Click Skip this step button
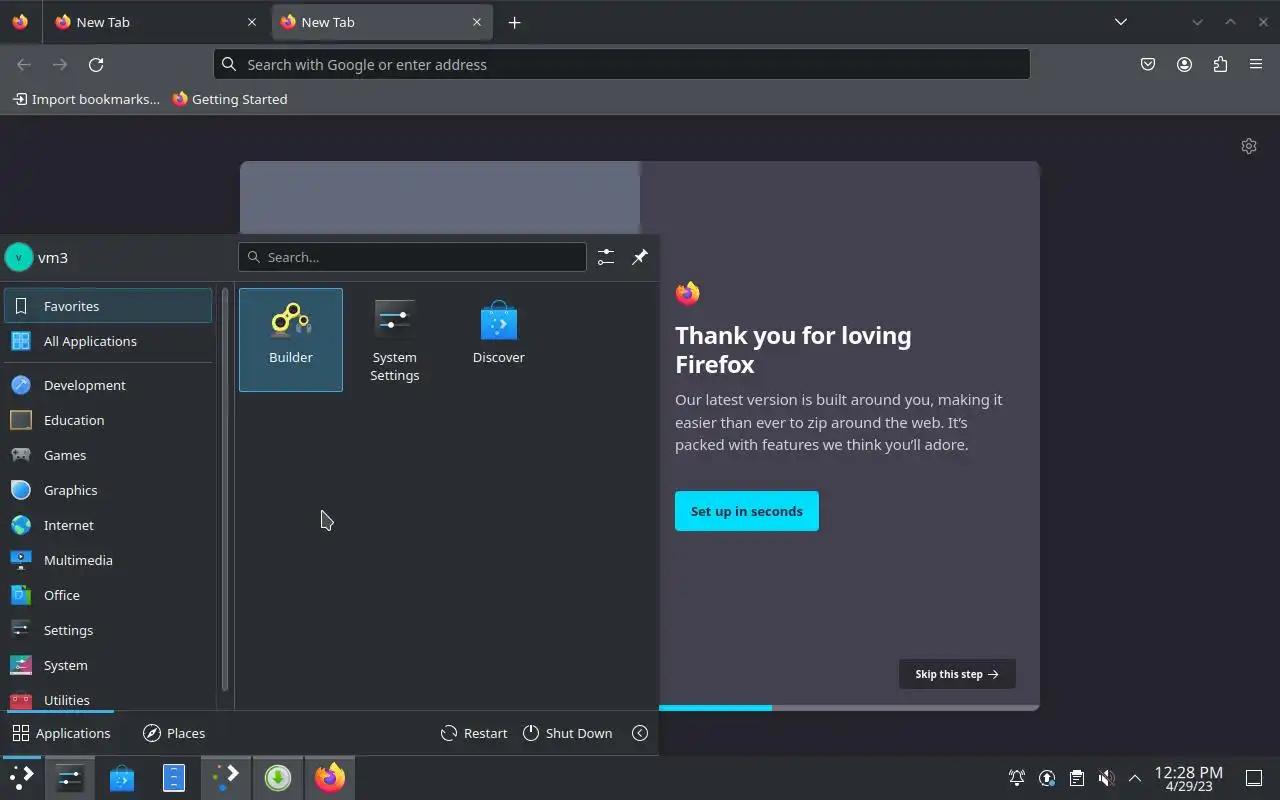Viewport: 1280px width, 800px height. [x=957, y=674]
